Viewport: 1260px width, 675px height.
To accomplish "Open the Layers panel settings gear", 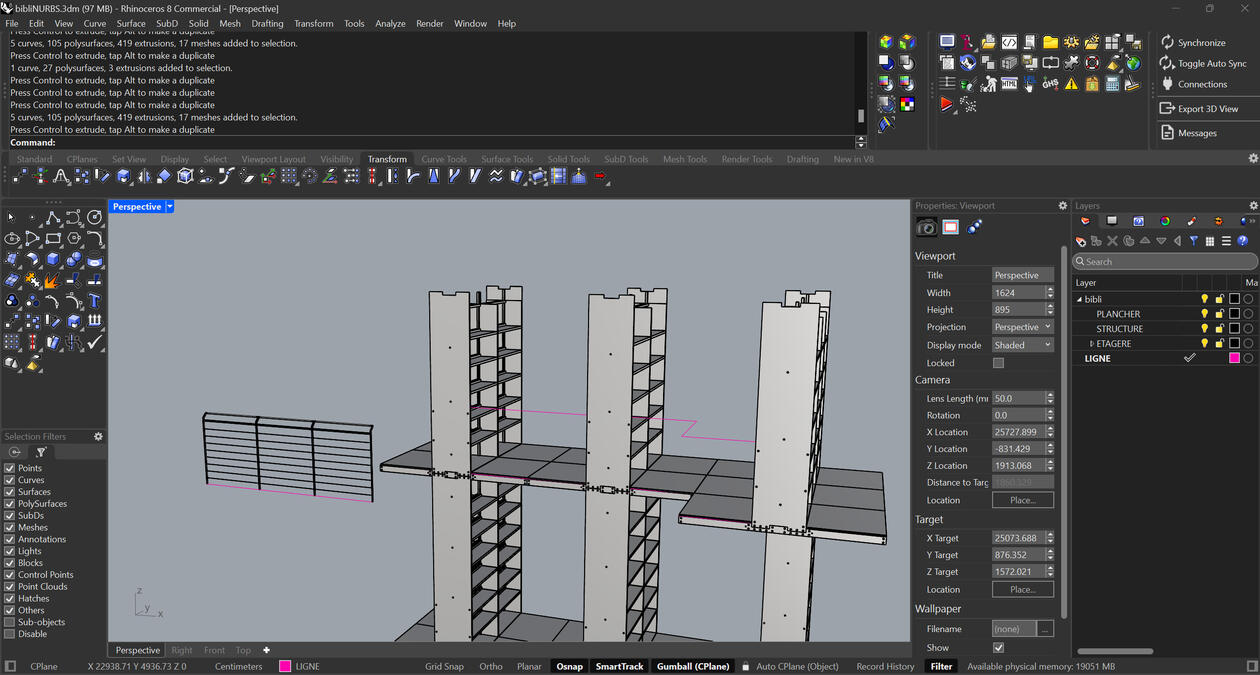I will (1253, 205).
